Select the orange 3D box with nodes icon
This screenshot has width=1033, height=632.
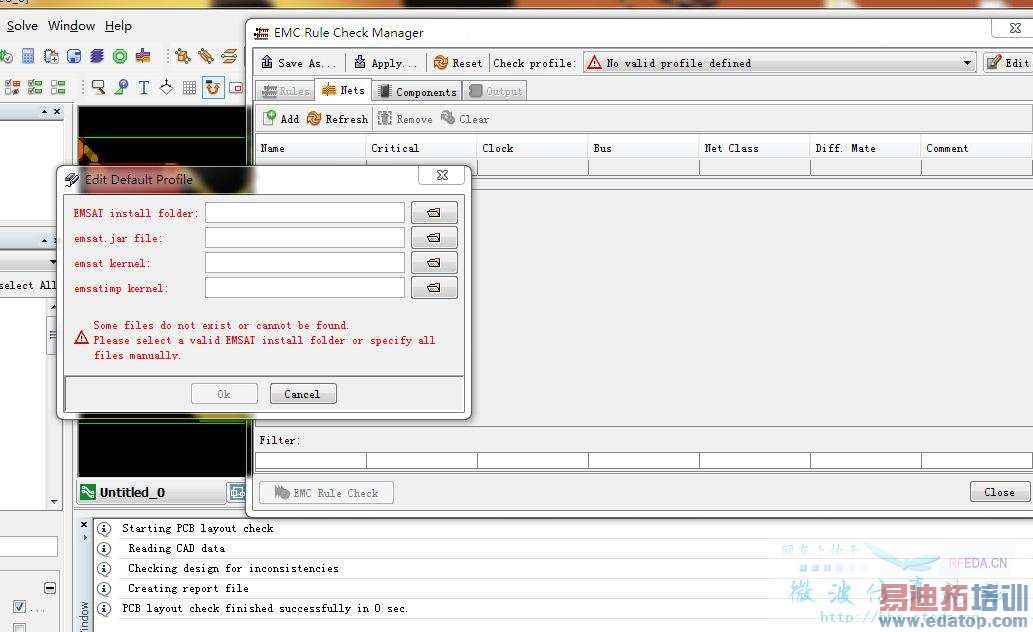pyautogui.click(x=183, y=56)
